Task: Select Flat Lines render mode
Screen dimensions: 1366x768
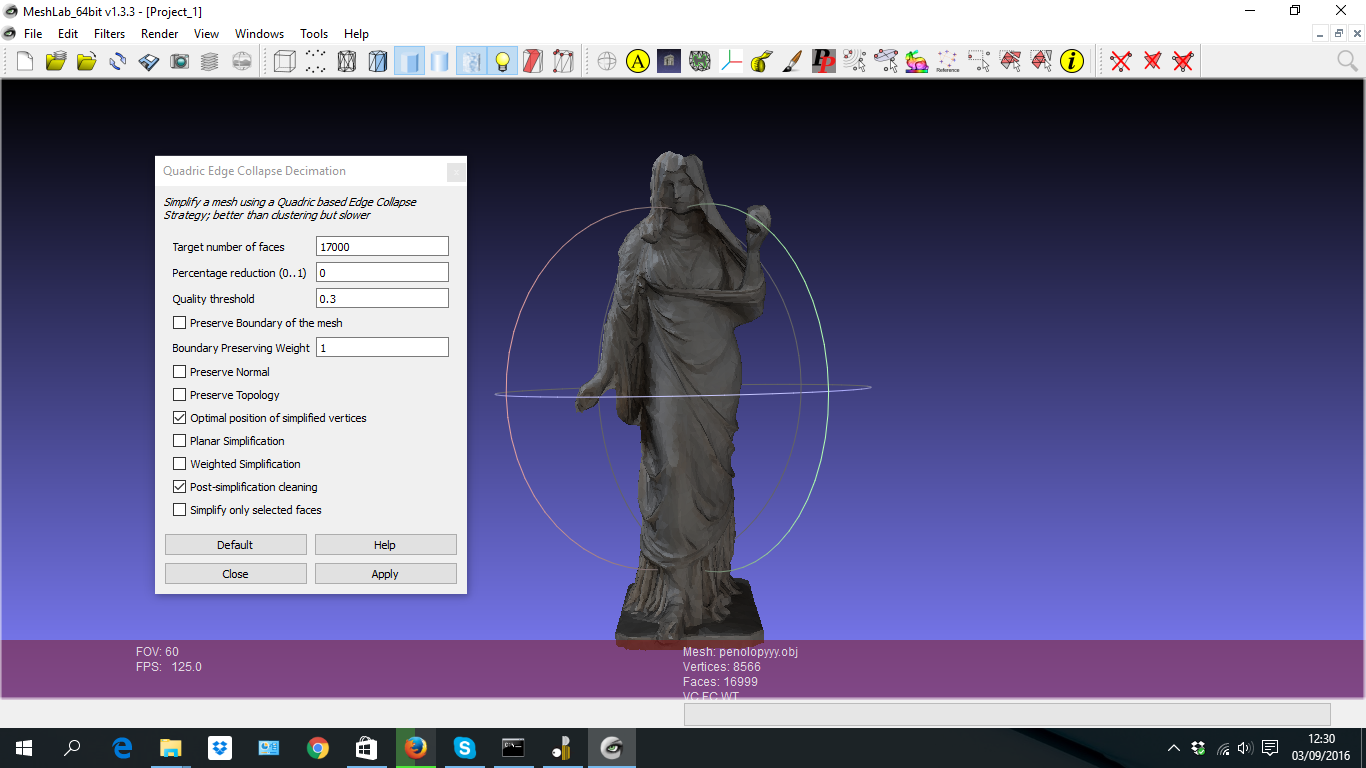Action: click(377, 62)
